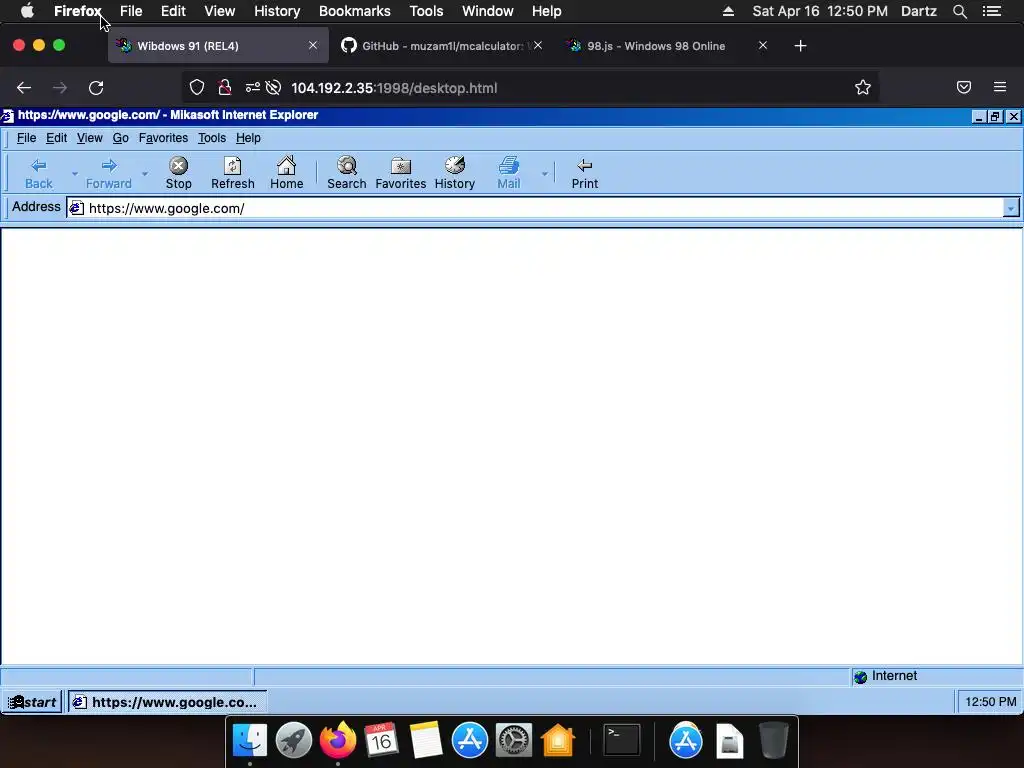Restore the Internet Explorer window size
1024x768 pixels.
[995, 116]
